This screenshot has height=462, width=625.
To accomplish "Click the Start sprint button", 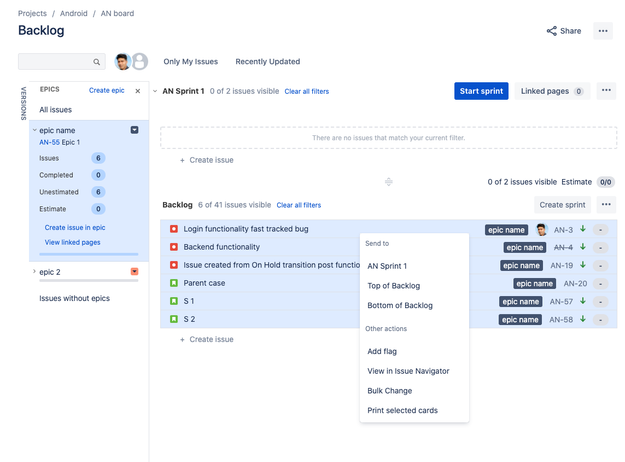I will (x=481, y=91).
